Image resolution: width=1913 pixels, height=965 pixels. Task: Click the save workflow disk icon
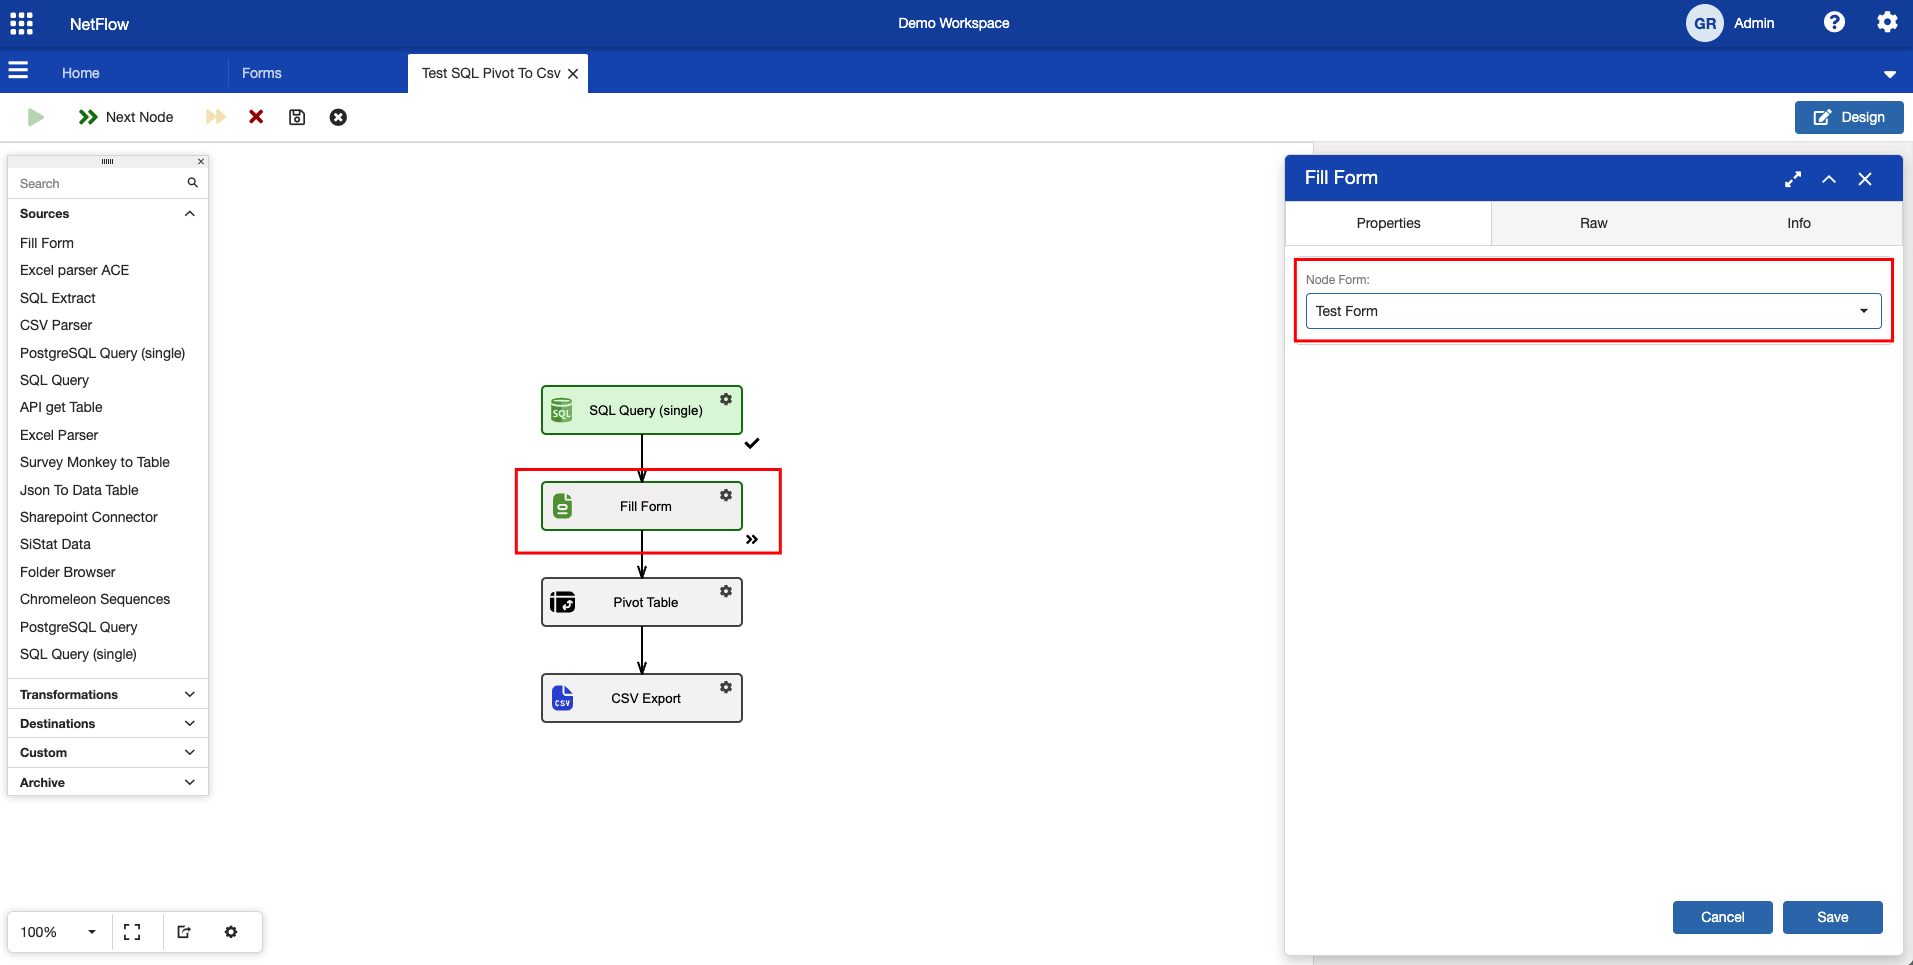tap(297, 117)
